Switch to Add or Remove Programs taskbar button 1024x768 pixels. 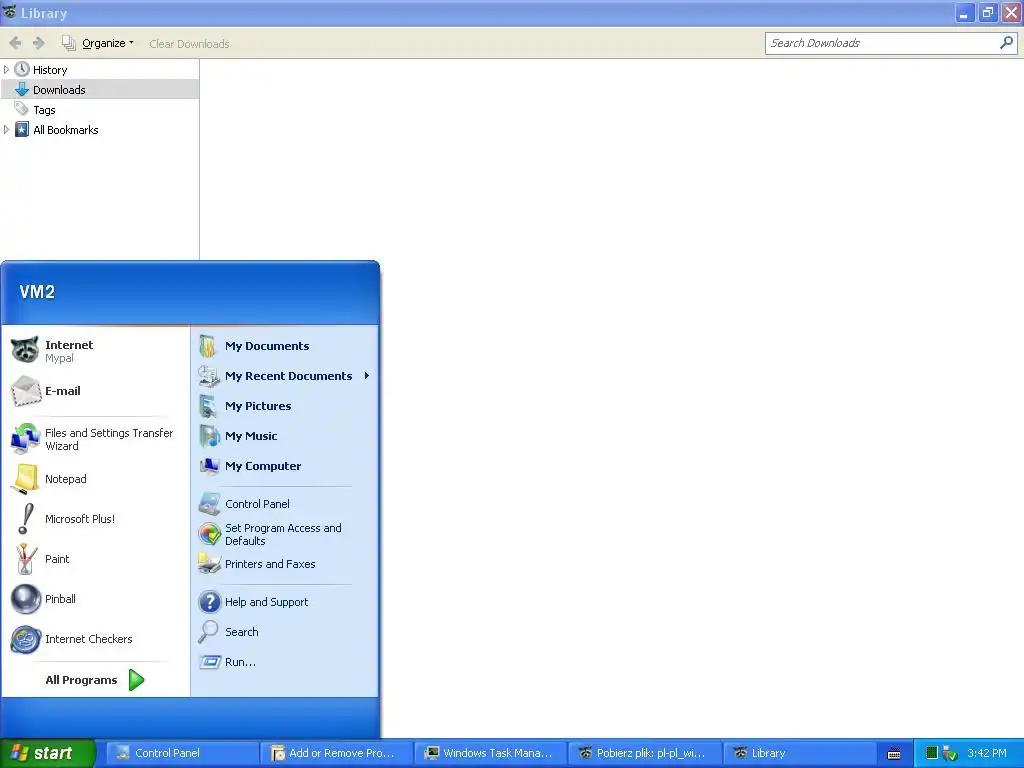pyautogui.click(x=336, y=753)
